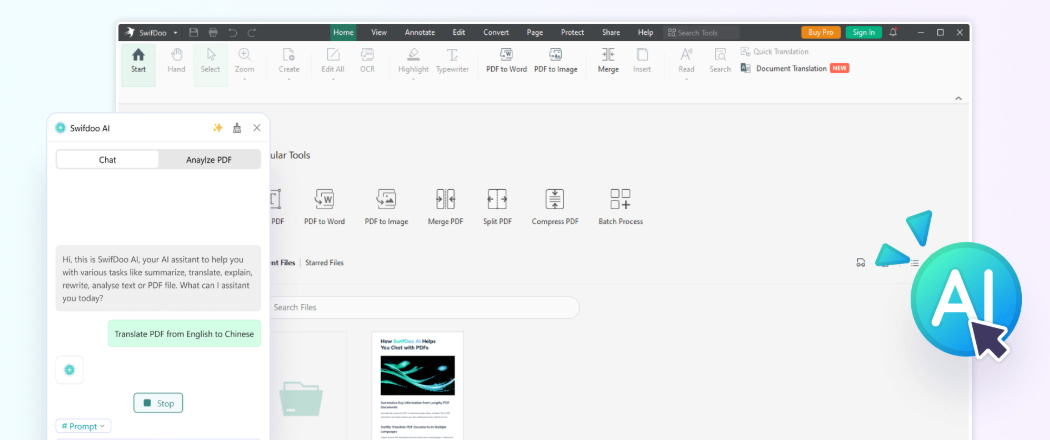The height and width of the screenshot is (442, 1050).
Task: Click the delivery truck icon above file list
Action: point(860,263)
